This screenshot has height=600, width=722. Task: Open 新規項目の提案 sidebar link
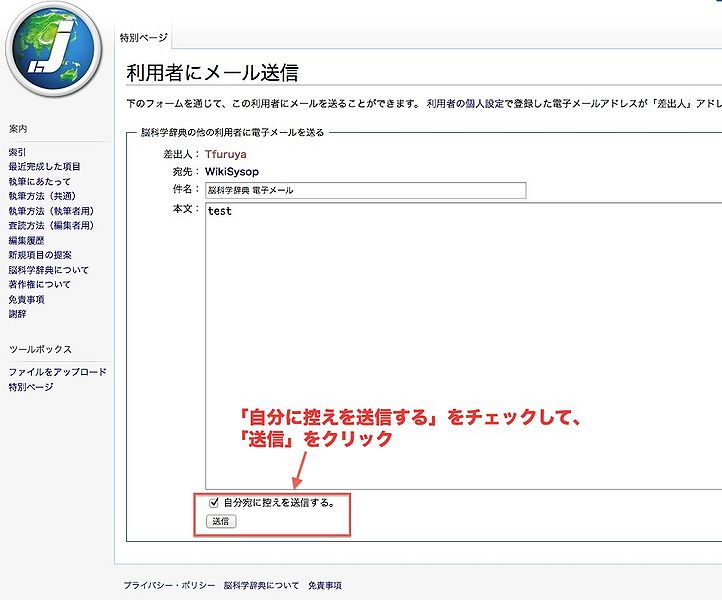click(40, 255)
